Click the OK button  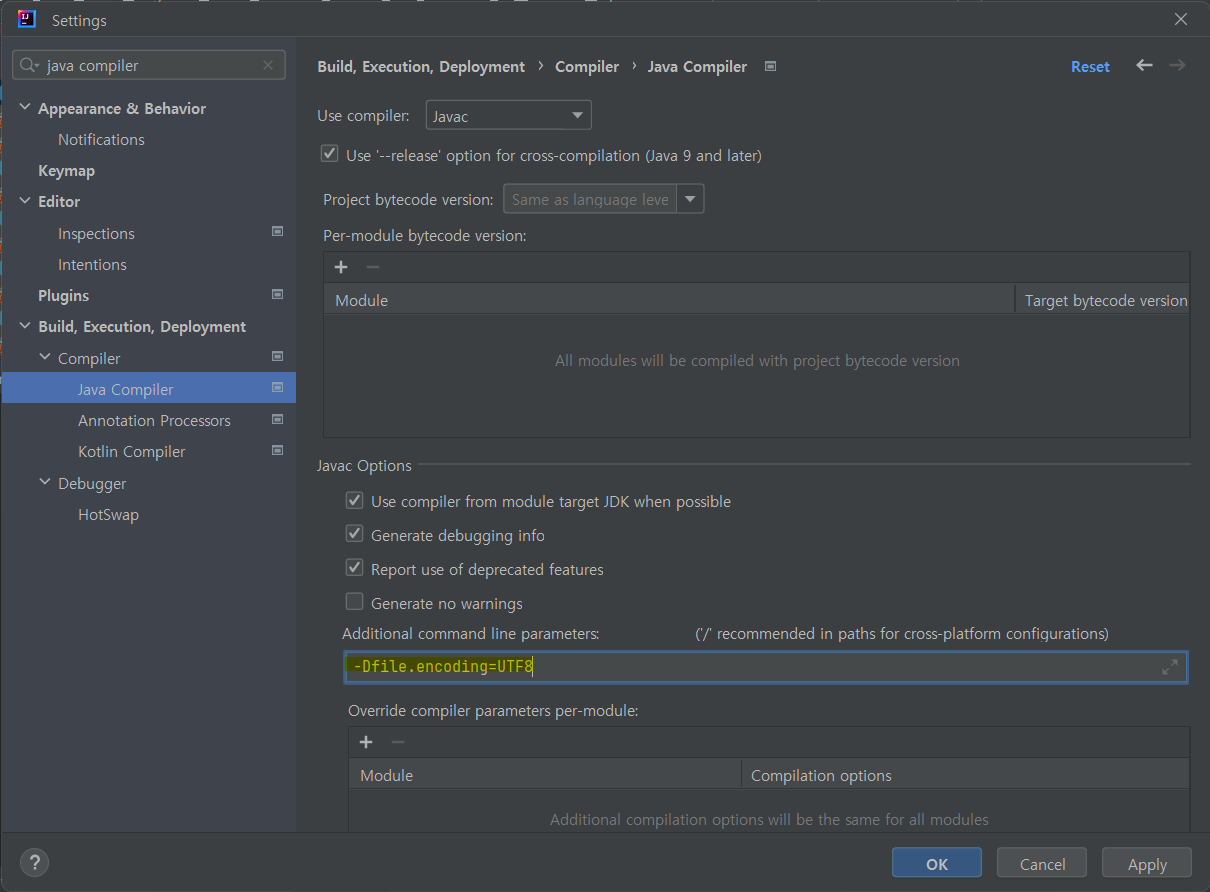[x=937, y=864]
